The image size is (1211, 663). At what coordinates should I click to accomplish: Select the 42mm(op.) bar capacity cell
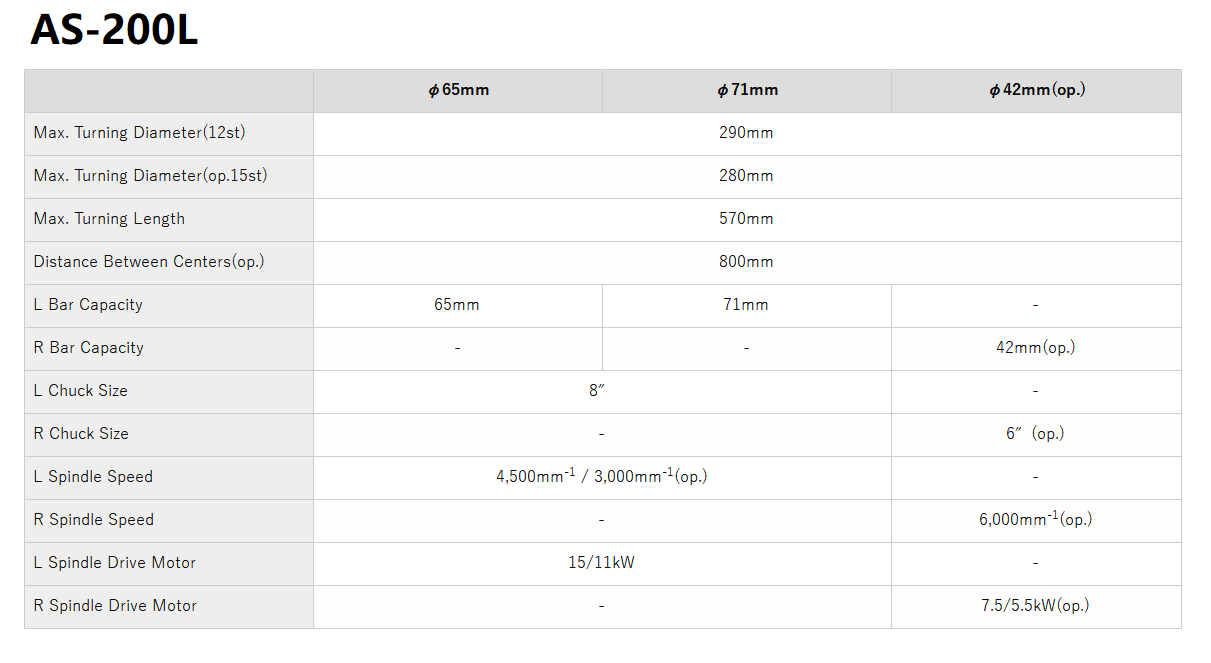pyautogui.click(x=1035, y=348)
